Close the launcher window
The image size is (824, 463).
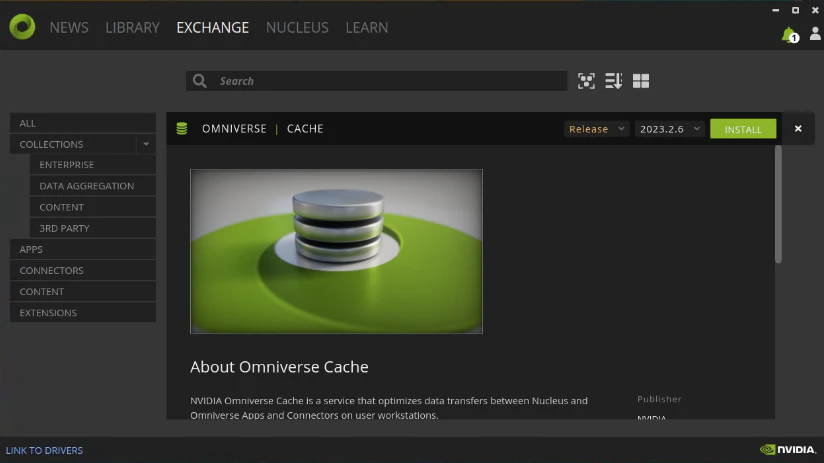[x=815, y=10]
